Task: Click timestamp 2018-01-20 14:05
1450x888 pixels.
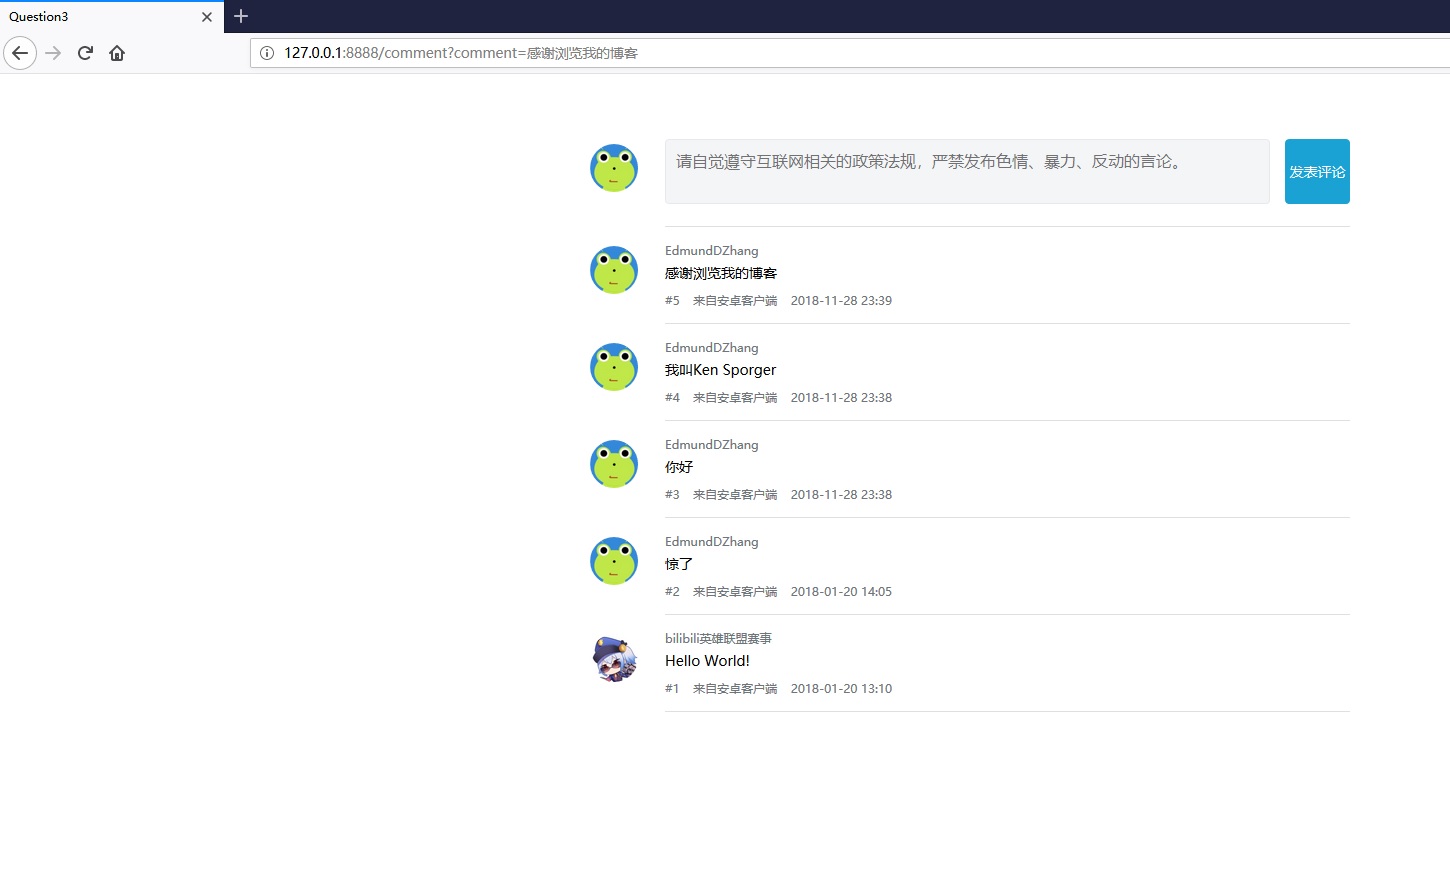Action: tap(841, 591)
